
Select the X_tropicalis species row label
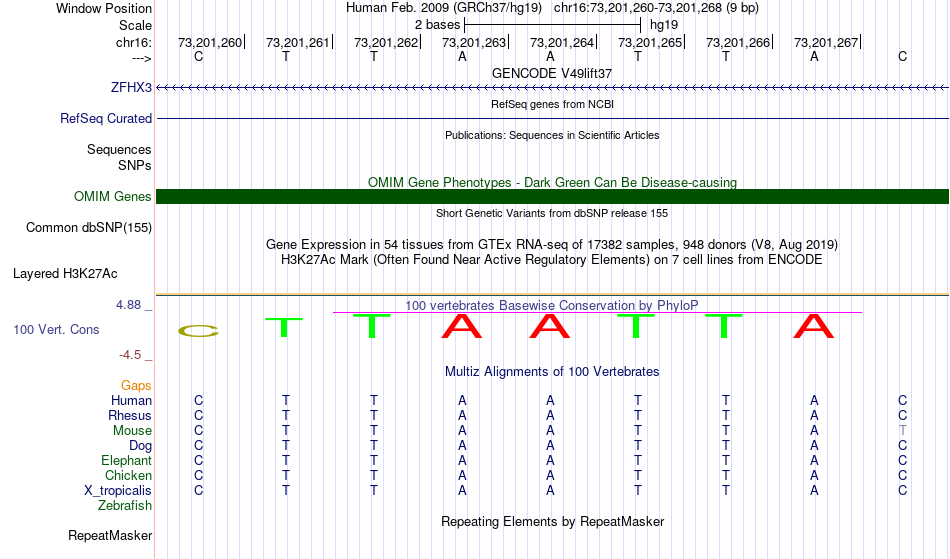point(118,491)
